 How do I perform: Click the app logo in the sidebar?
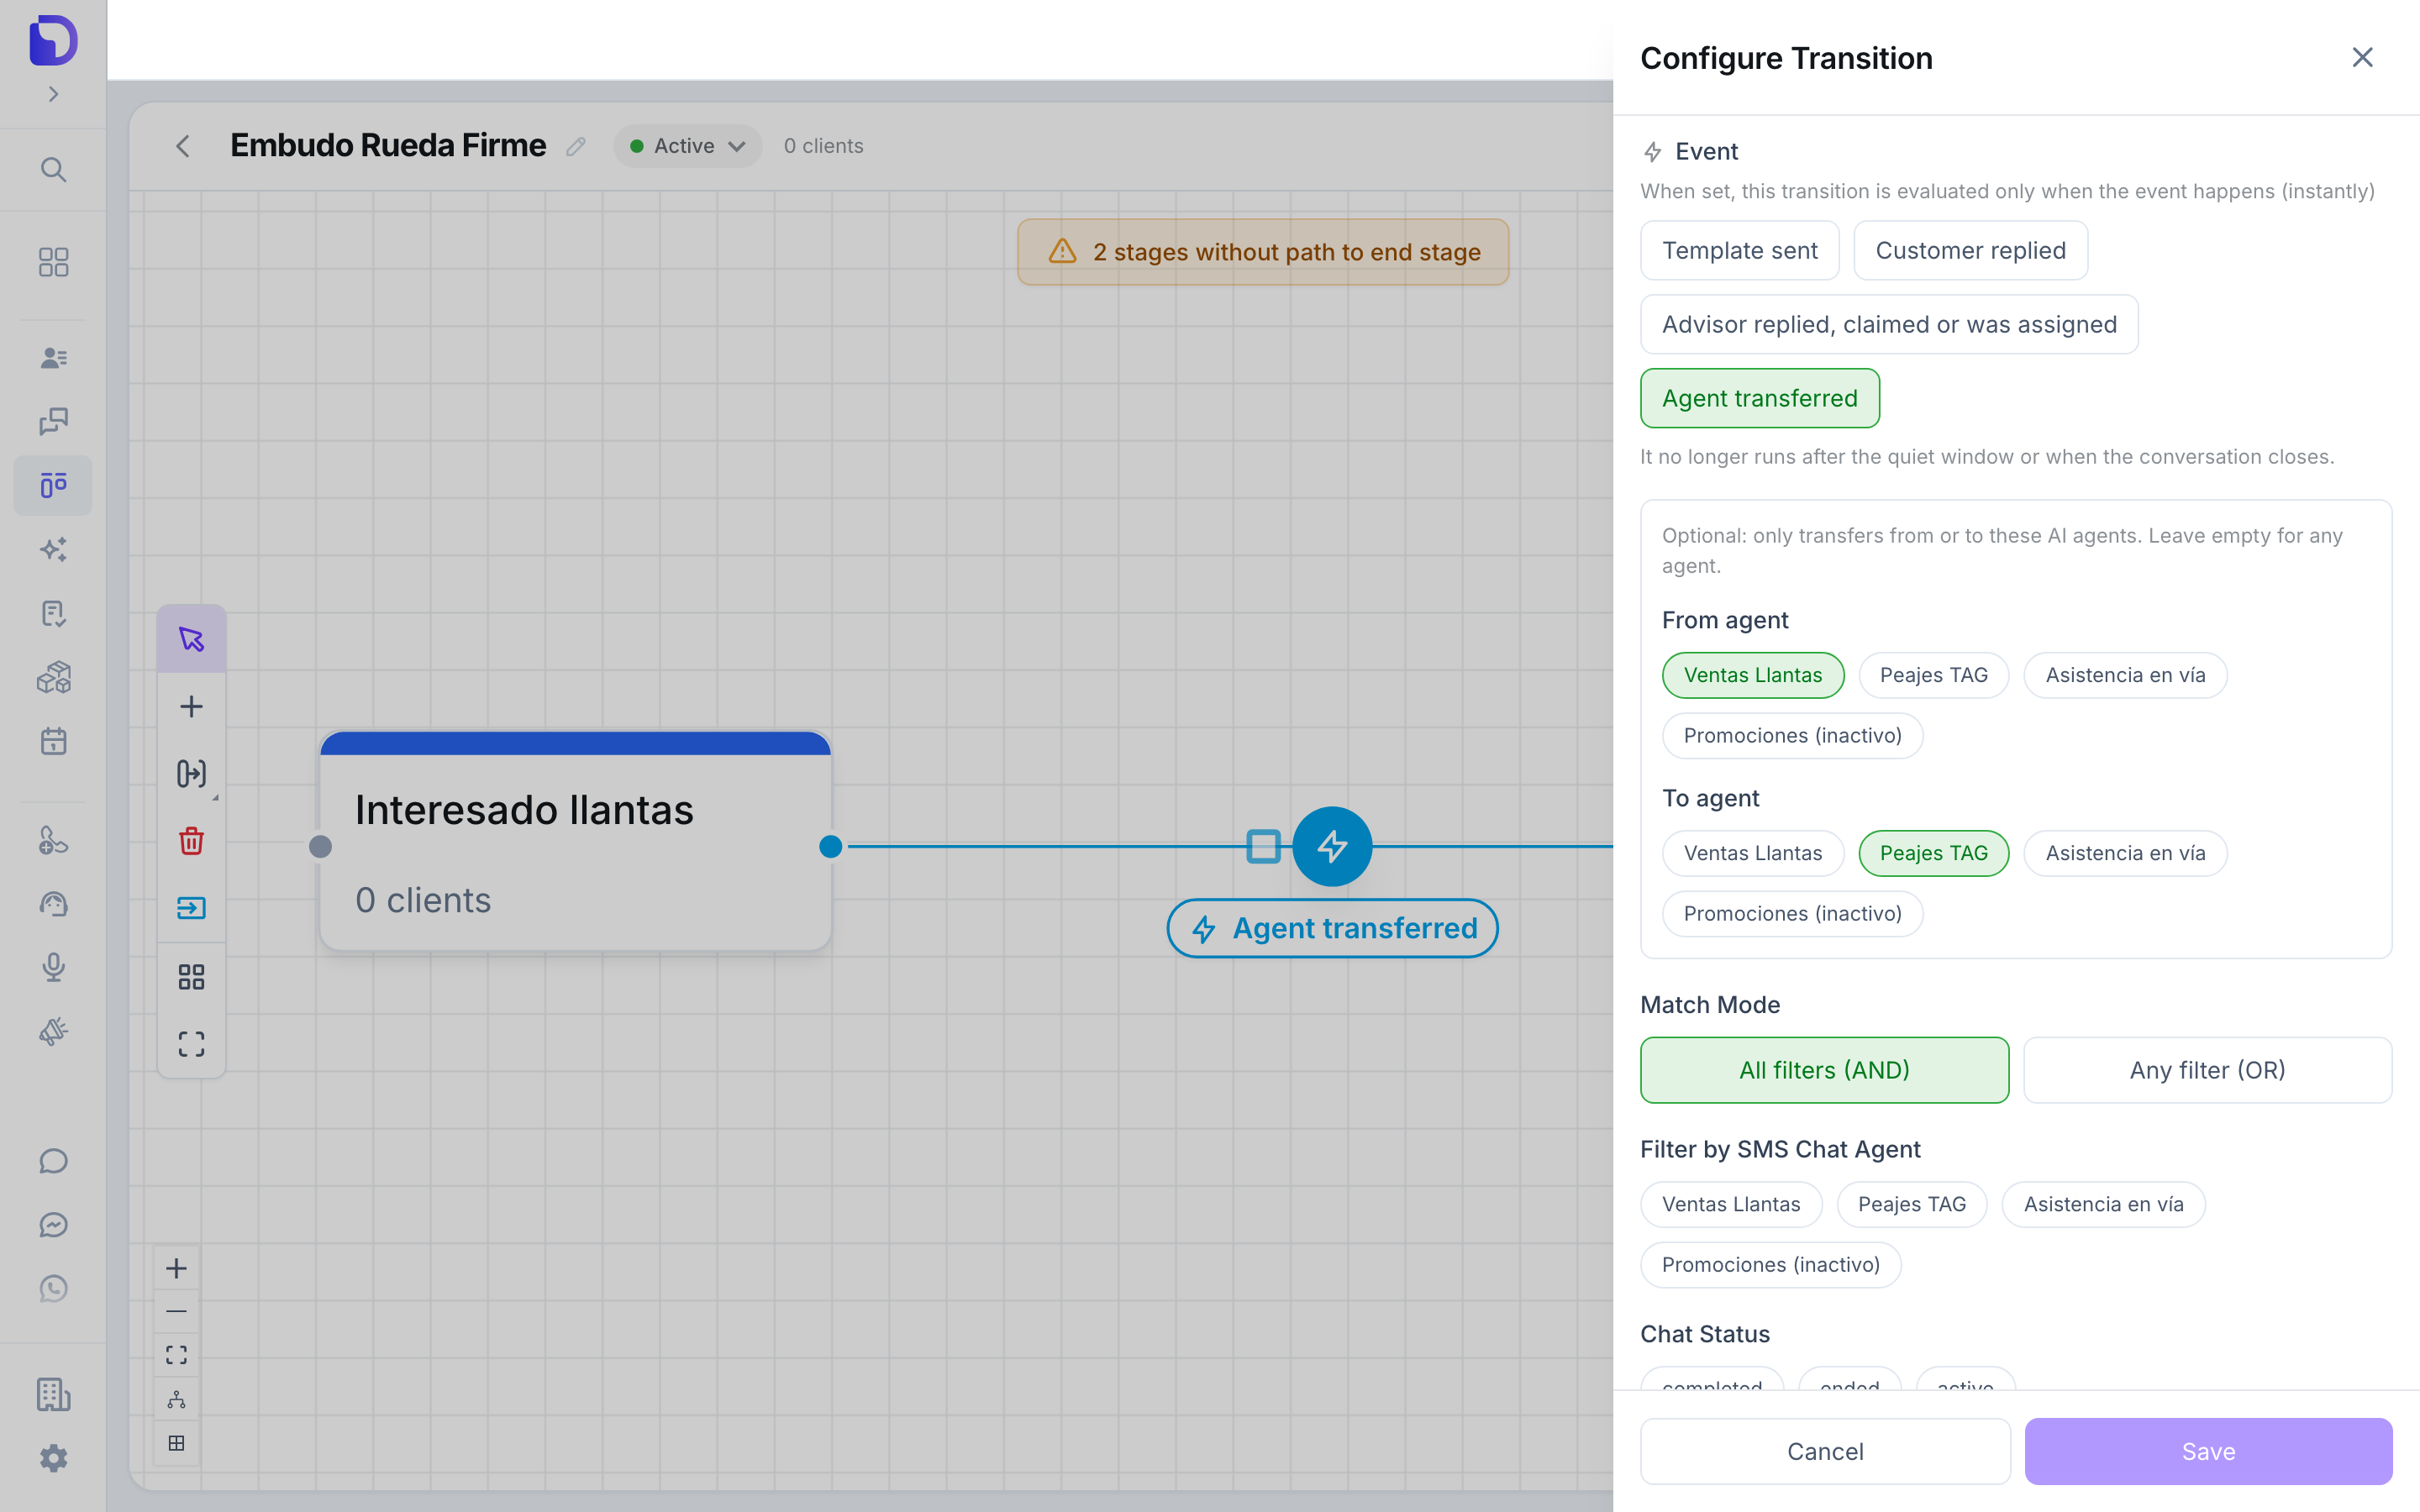tap(53, 40)
